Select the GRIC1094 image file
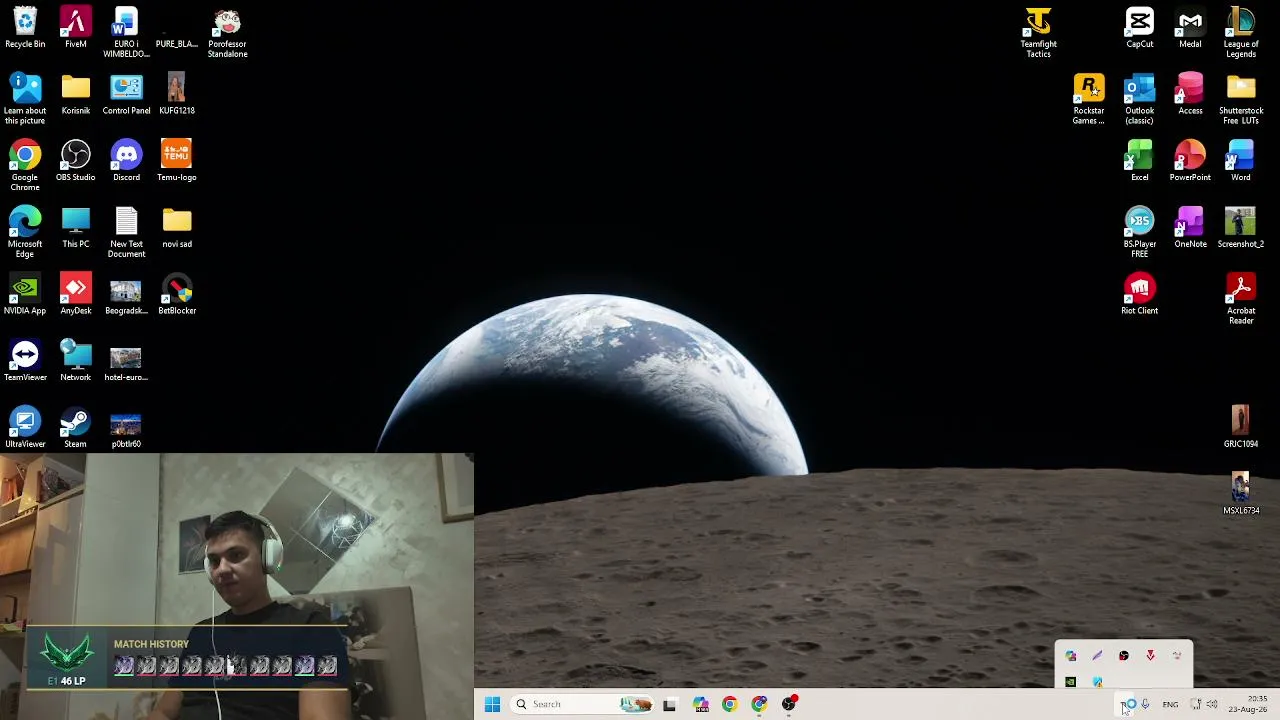Image resolution: width=1280 pixels, height=720 pixels. click(x=1241, y=428)
